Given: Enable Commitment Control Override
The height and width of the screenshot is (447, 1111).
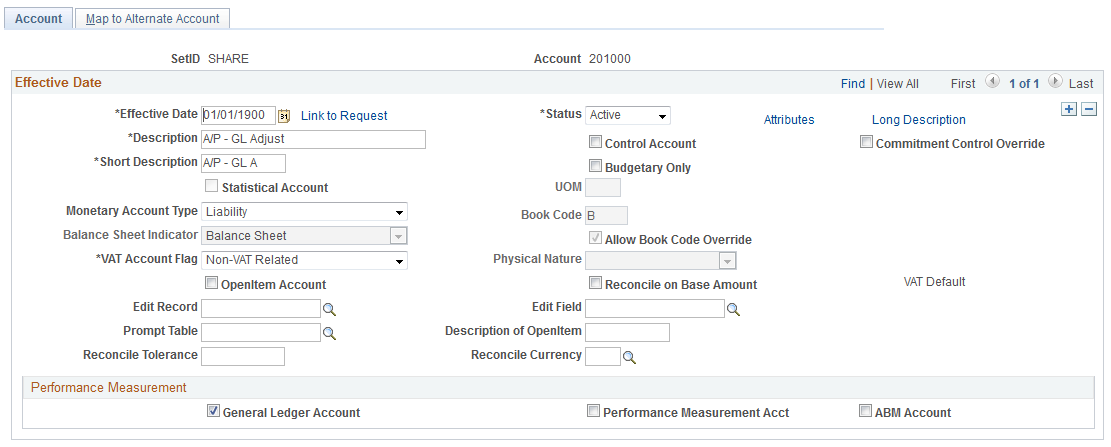Looking at the screenshot, I should 866,142.
